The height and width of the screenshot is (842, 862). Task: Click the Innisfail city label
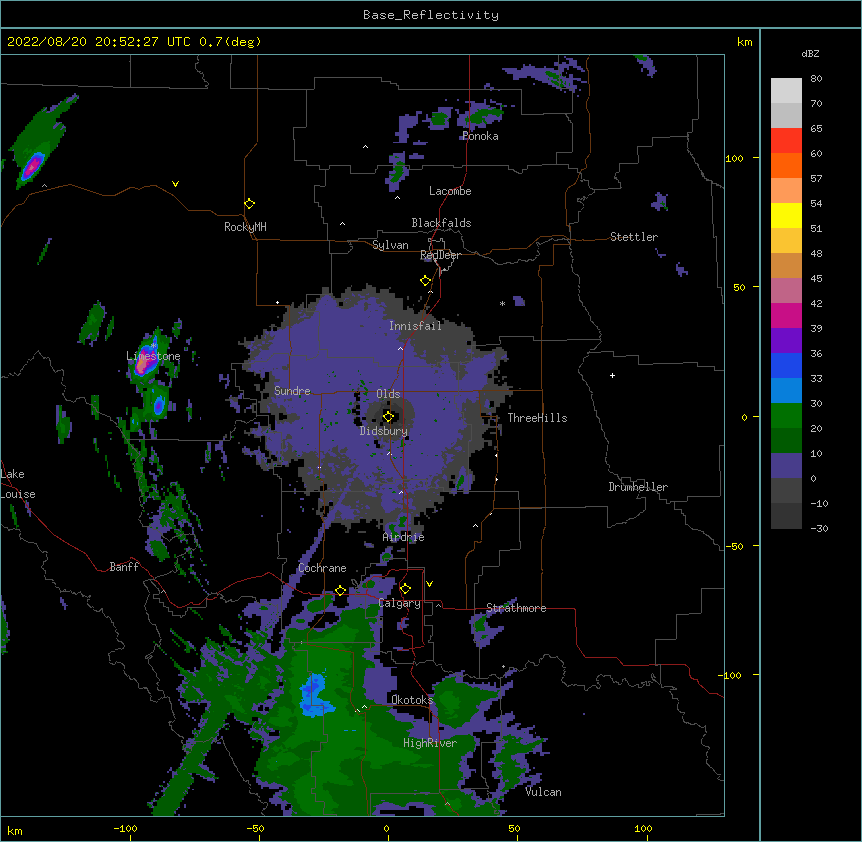(x=415, y=326)
